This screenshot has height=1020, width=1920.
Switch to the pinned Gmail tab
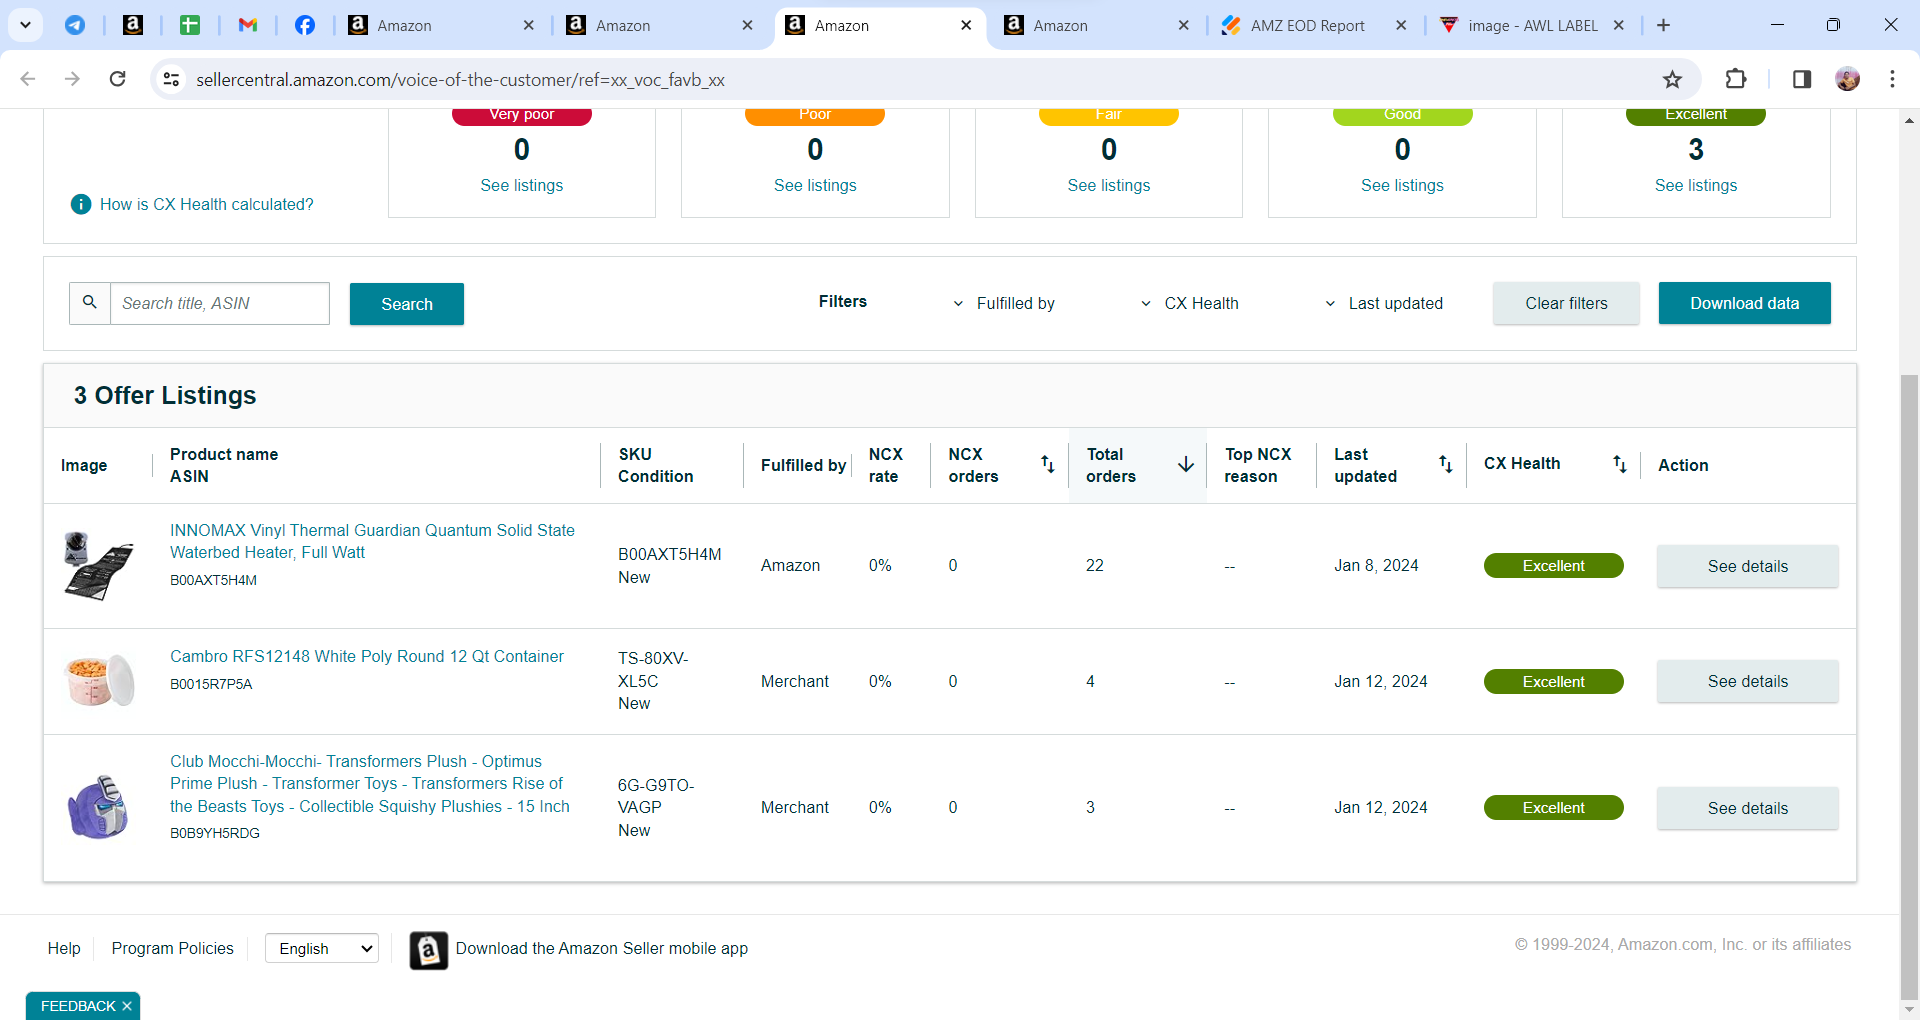(248, 25)
